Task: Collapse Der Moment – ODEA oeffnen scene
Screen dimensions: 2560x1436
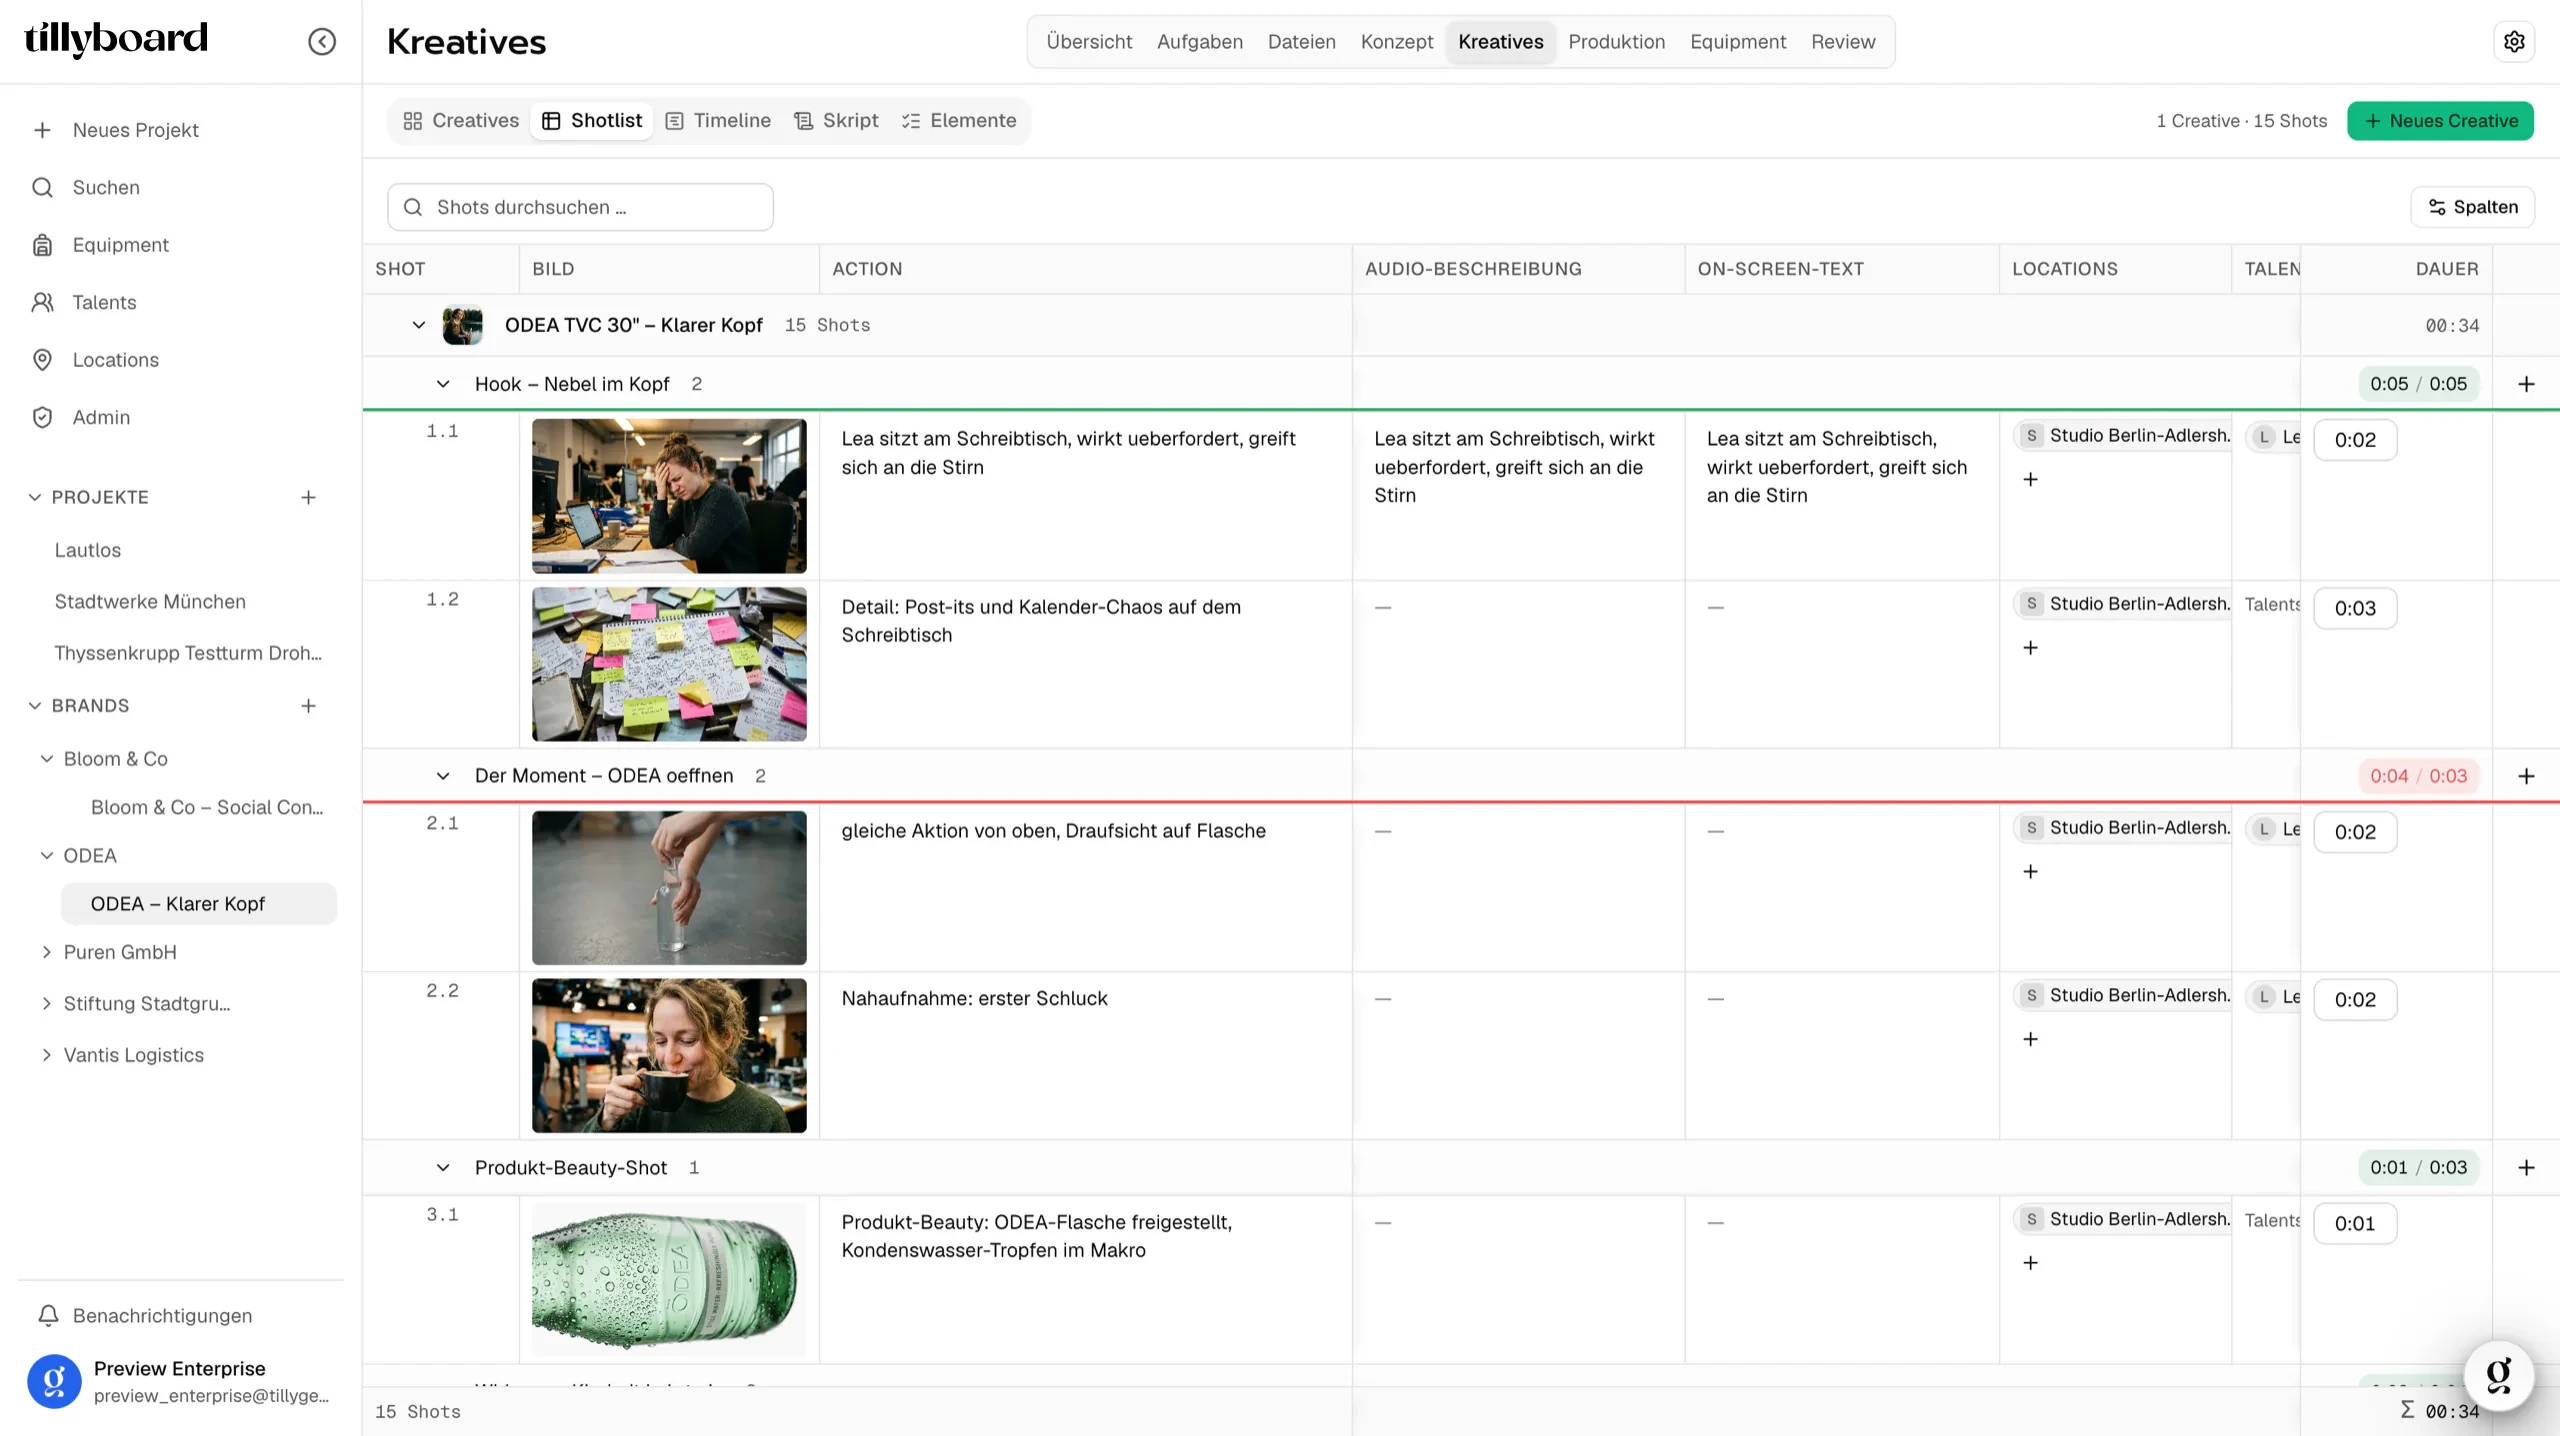Action: tap(442, 776)
